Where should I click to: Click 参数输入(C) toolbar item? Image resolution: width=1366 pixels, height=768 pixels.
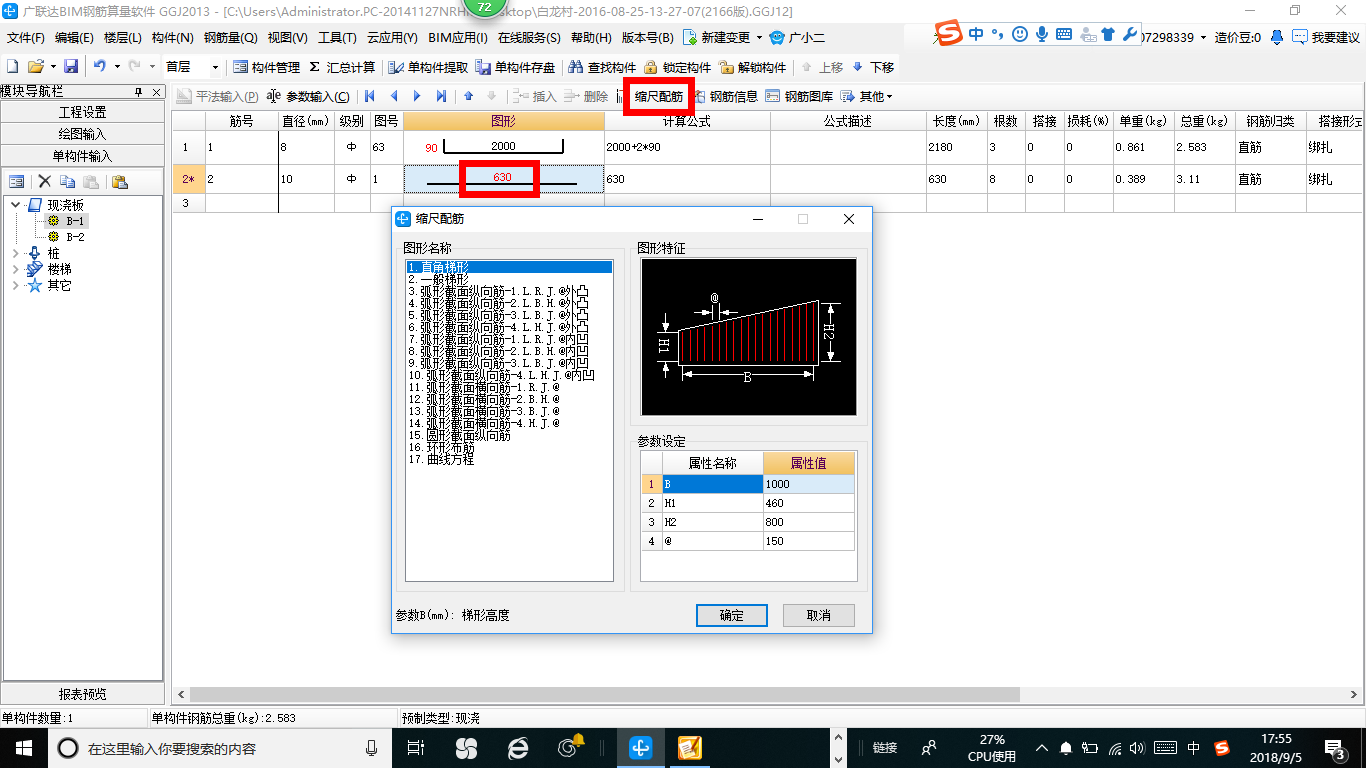point(309,97)
